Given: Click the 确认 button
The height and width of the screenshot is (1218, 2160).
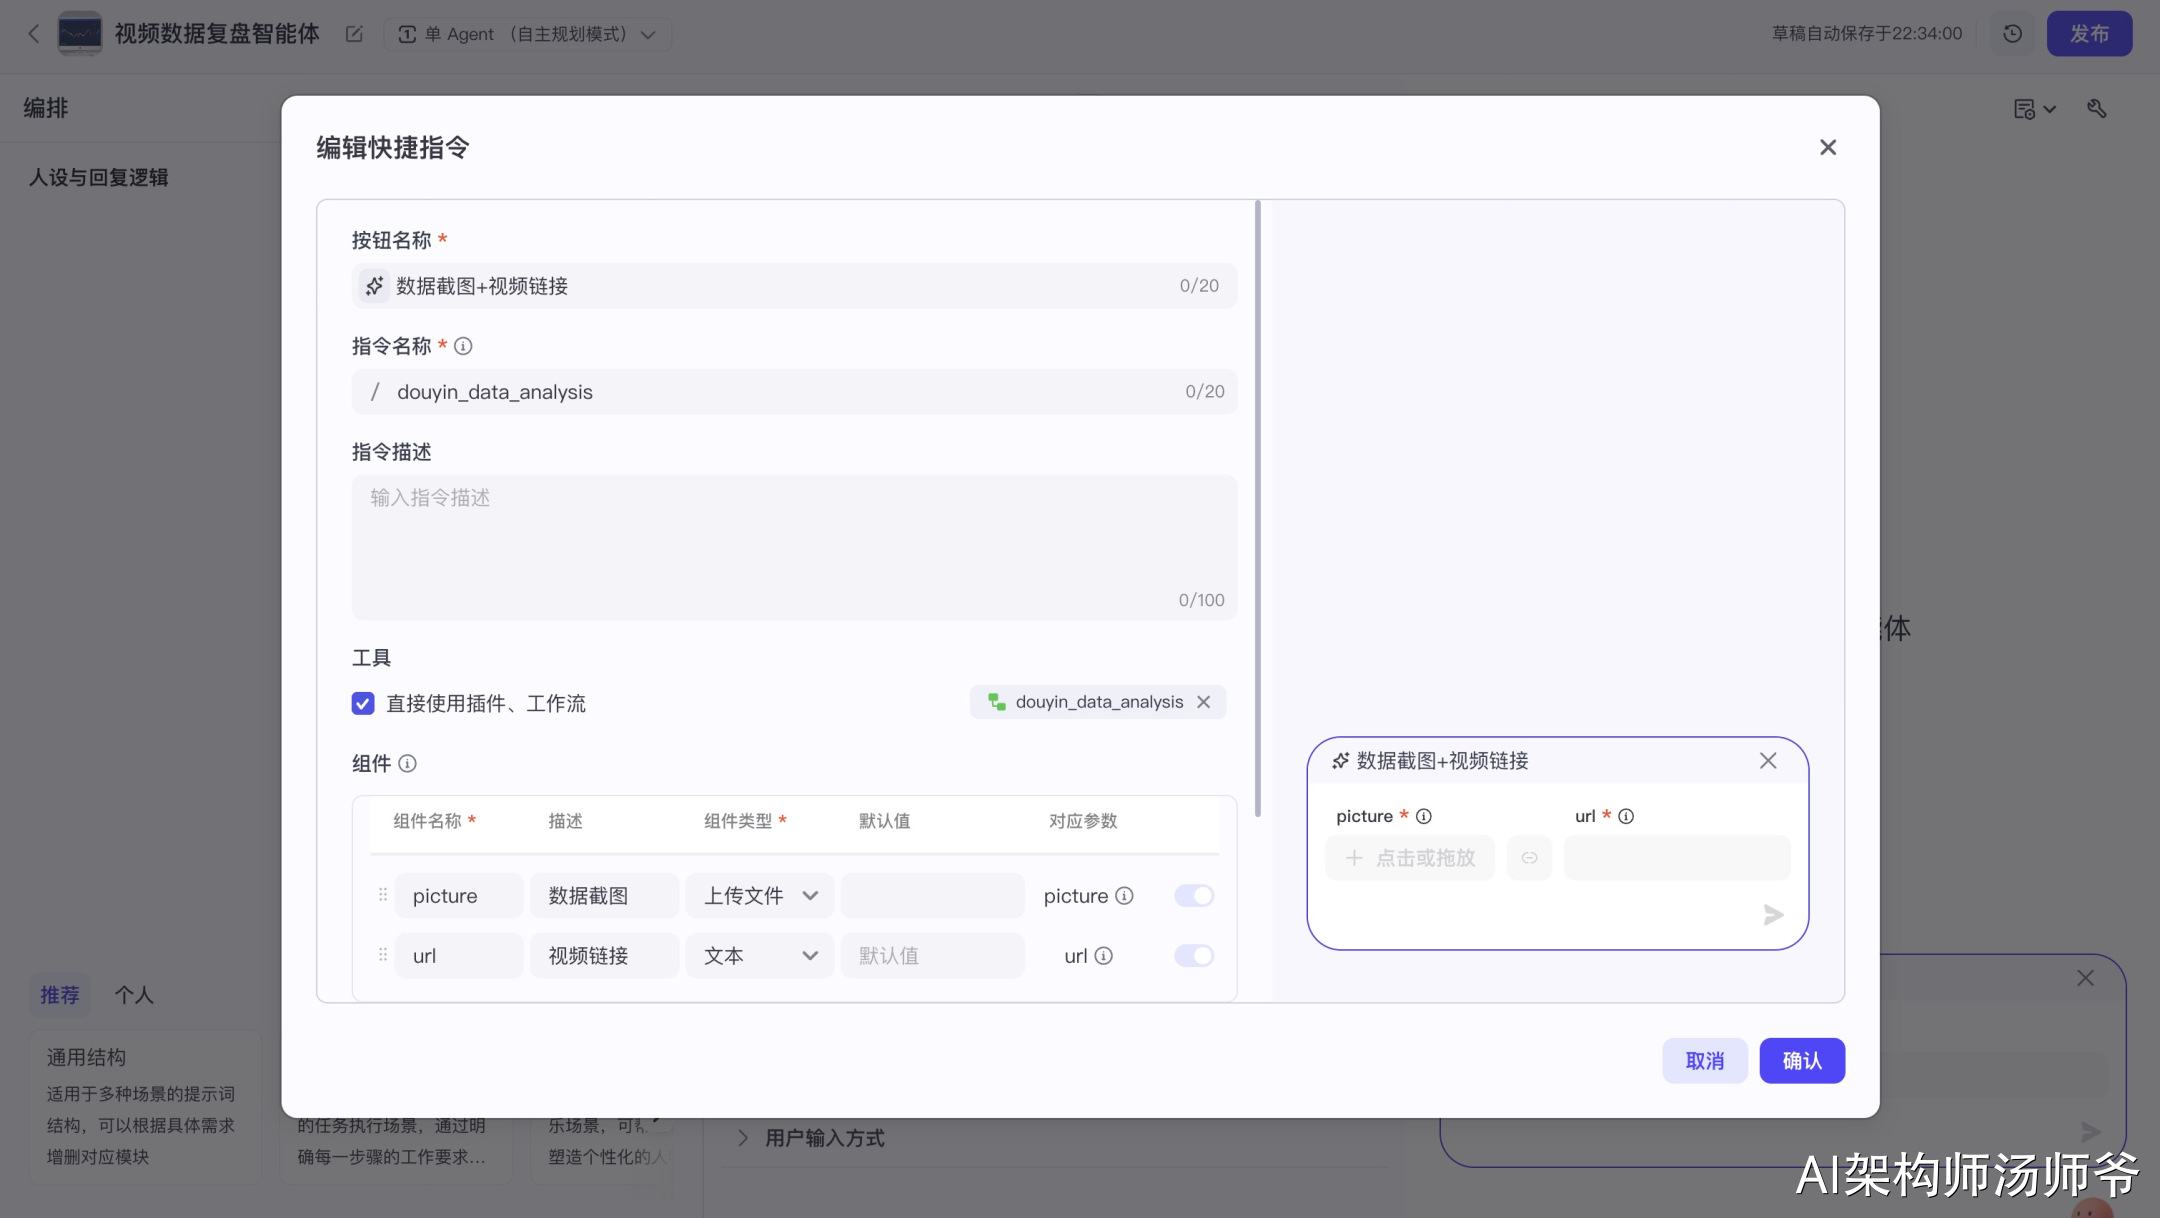Looking at the screenshot, I should [1801, 1060].
